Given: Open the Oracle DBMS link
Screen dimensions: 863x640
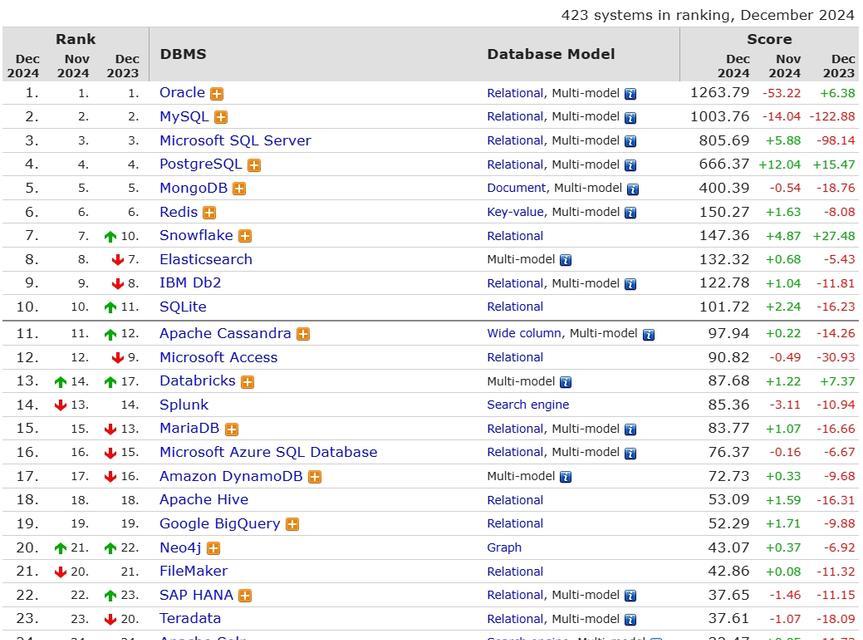Looking at the screenshot, I should 182,92.
